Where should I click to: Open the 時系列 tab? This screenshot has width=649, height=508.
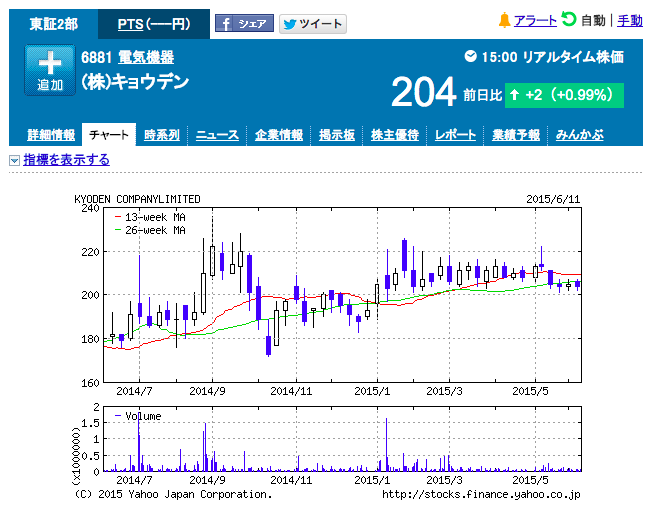pos(162,135)
